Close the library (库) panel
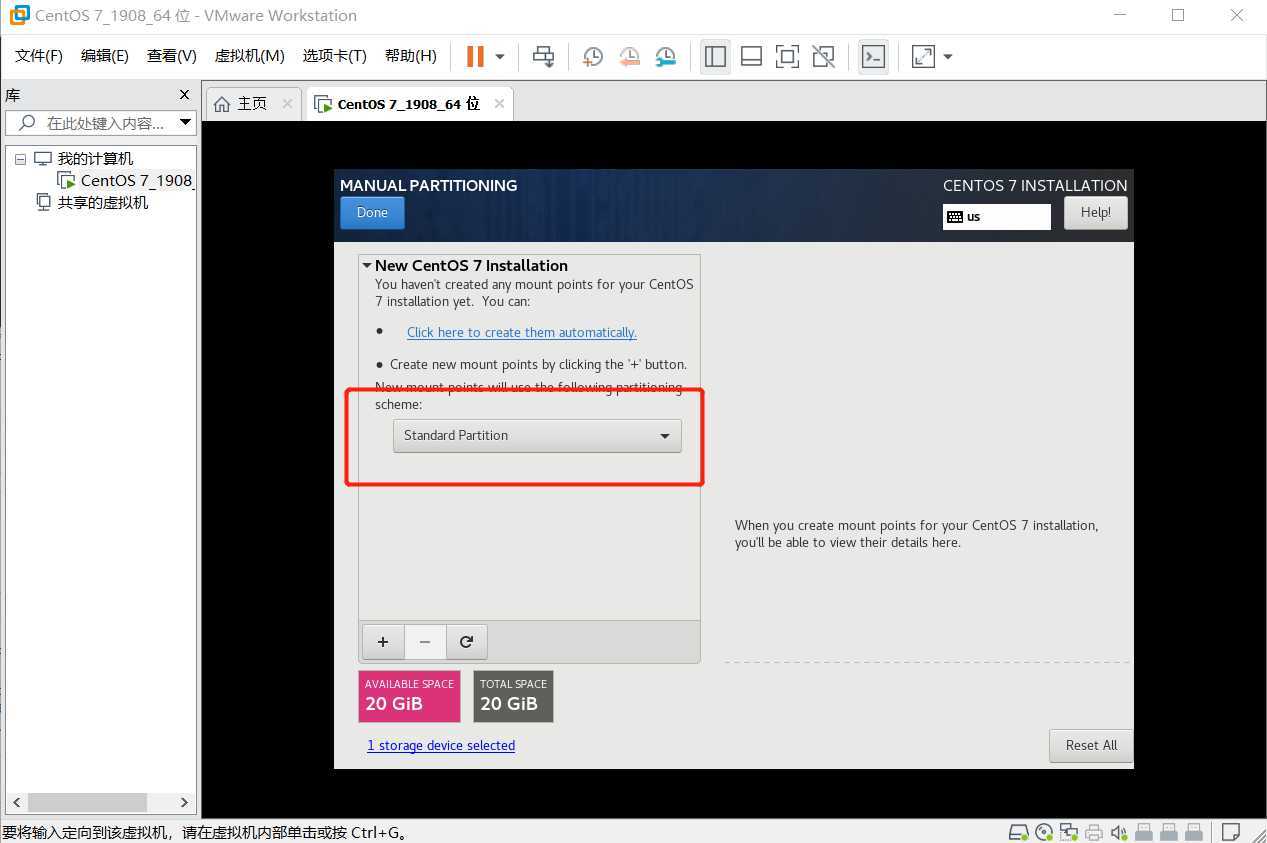The width and height of the screenshot is (1267, 843). tap(184, 94)
